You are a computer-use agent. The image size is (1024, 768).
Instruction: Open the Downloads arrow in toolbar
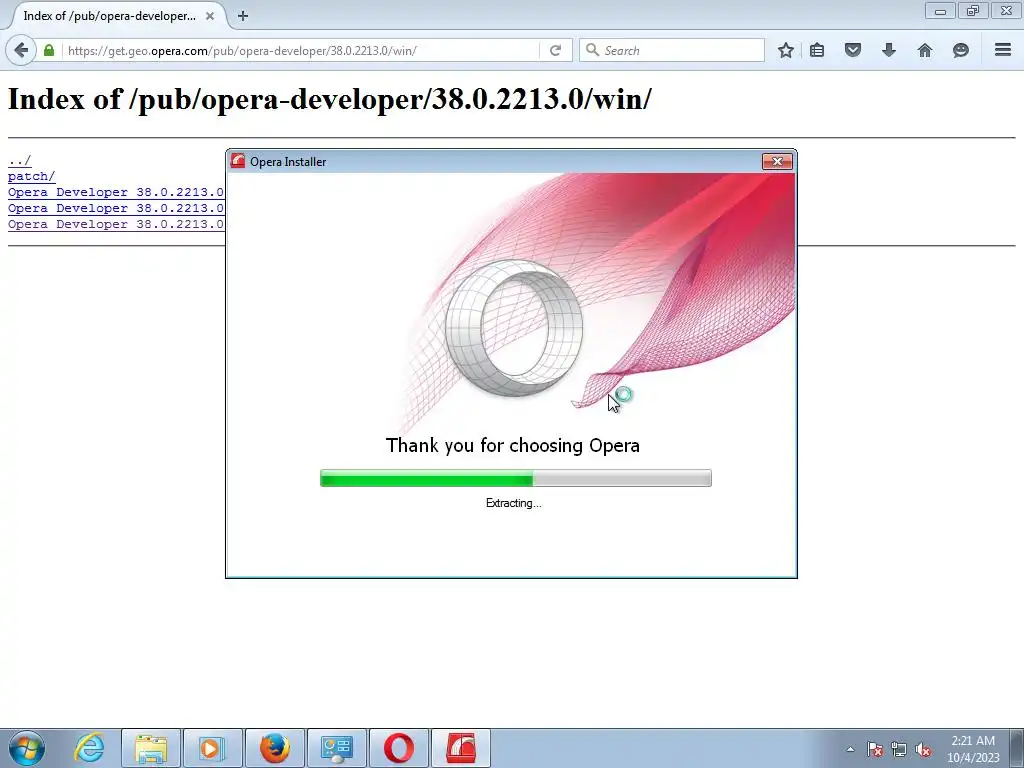889,50
